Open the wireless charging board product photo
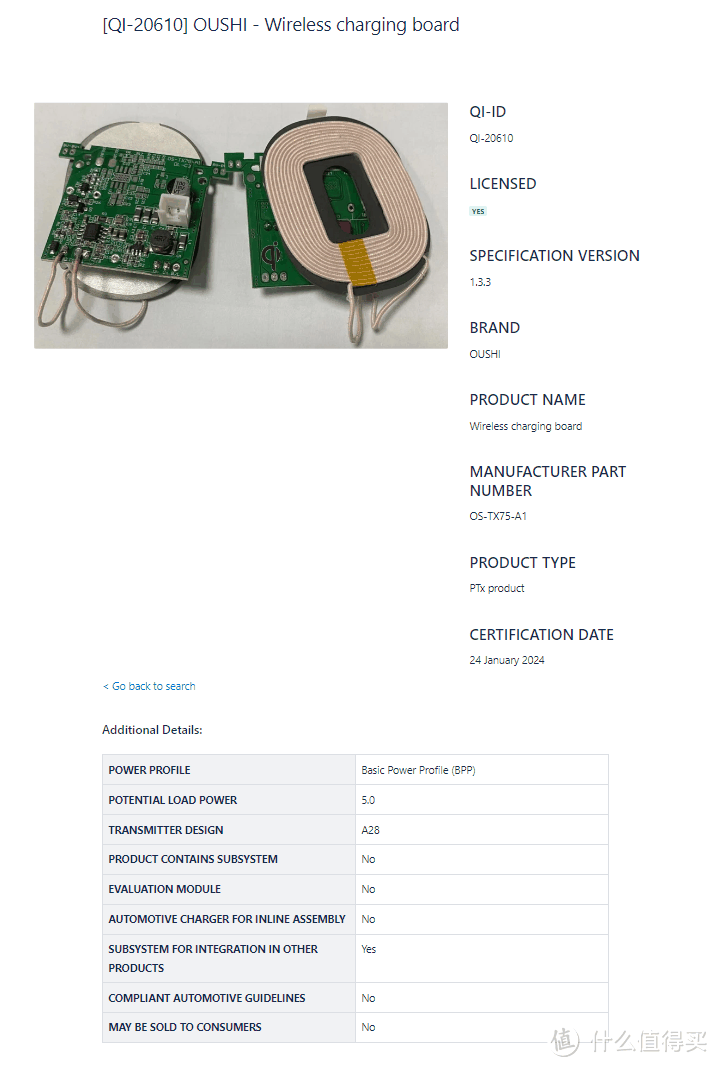717x1067 pixels. pyautogui.click(x=241, y=225)
